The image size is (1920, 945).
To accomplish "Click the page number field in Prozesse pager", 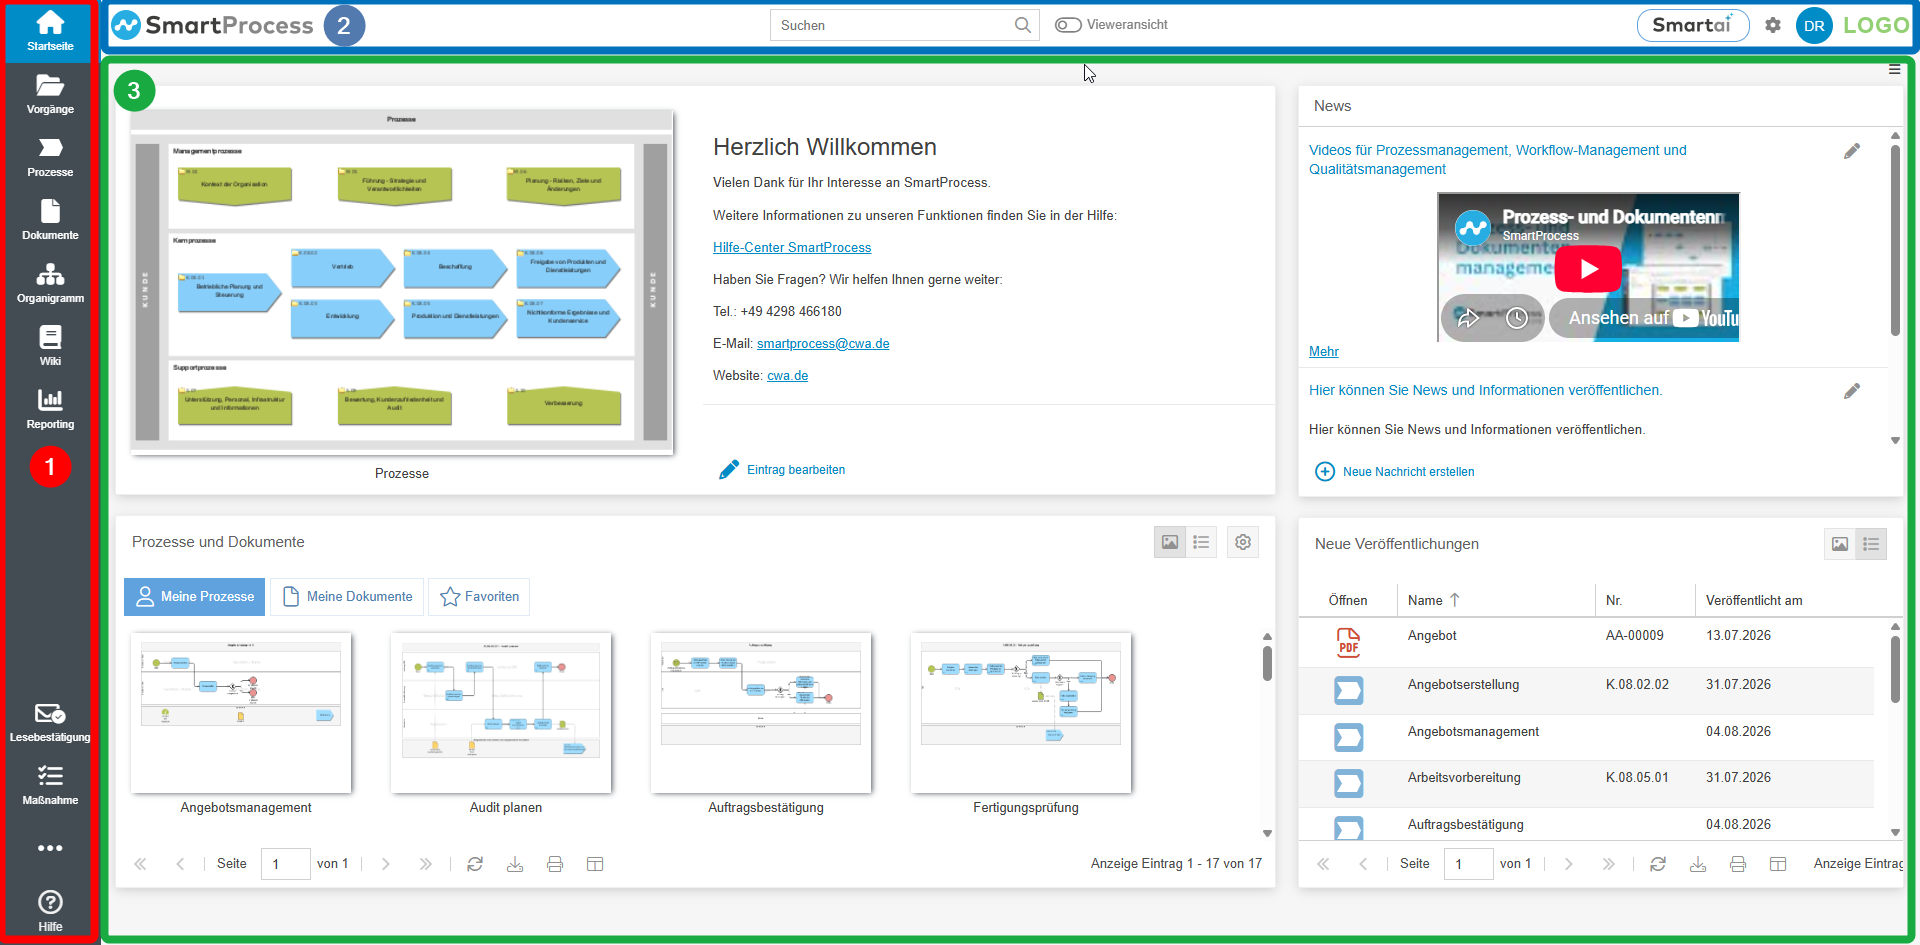I will point(286,864).
